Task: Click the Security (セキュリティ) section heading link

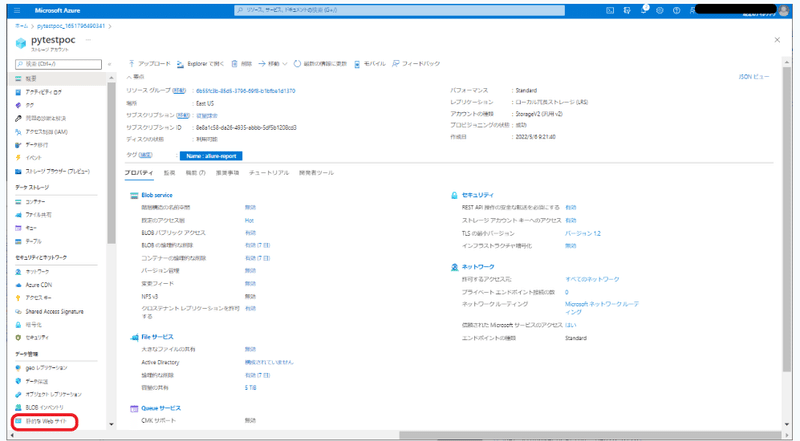Action: coord(478,195)
